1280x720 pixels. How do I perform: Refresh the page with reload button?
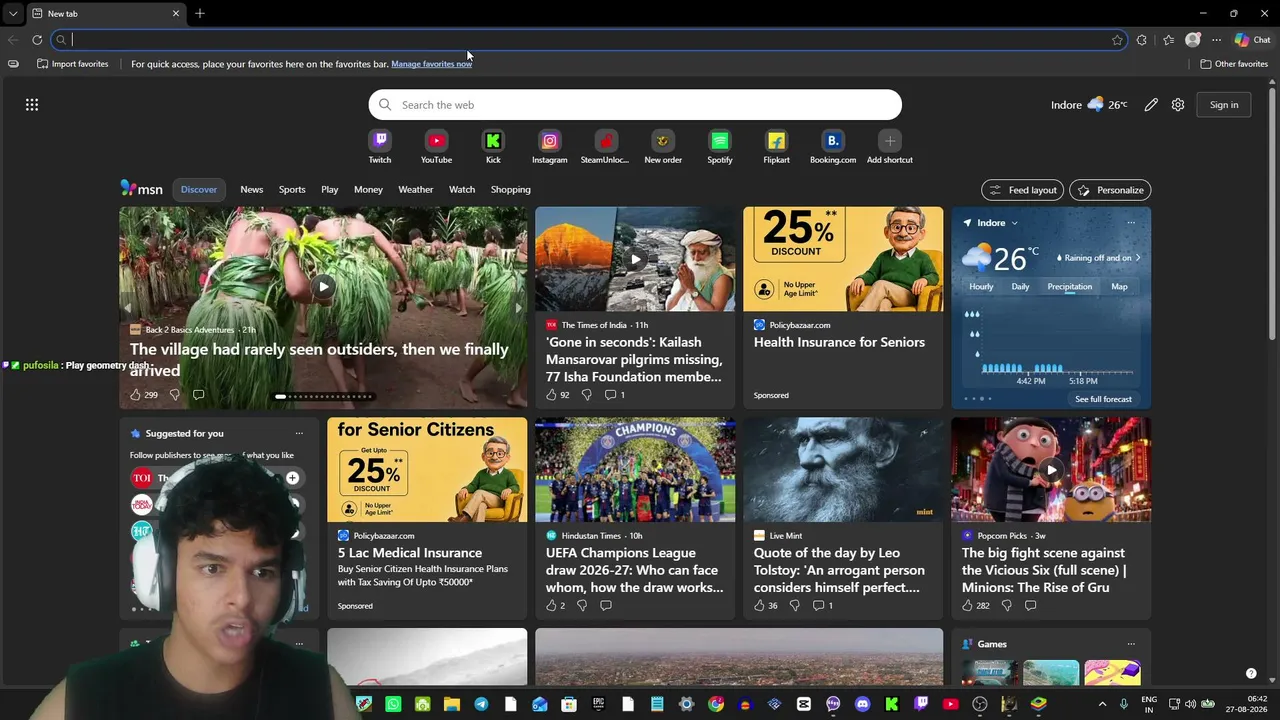[x=37, y=40]
